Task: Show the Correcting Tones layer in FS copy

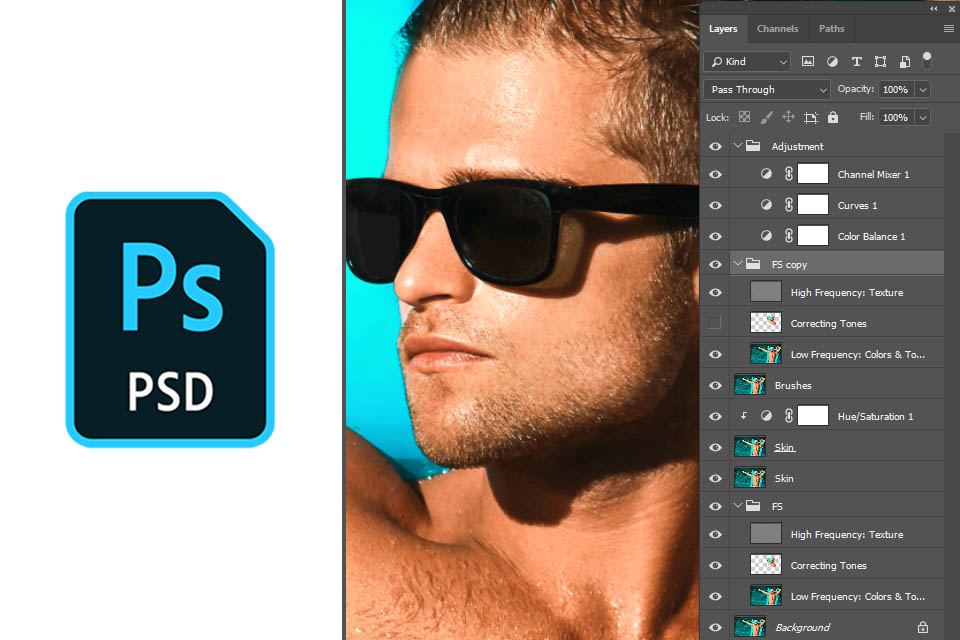Action: 715,322
